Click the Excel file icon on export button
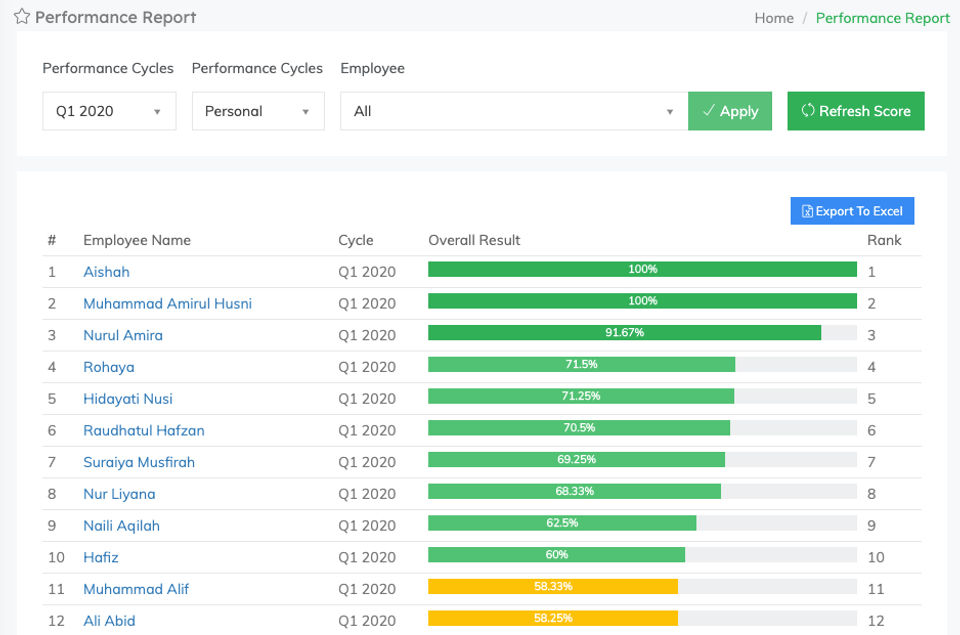This screenshot has height=635, width=960. [x=808, y=211]
